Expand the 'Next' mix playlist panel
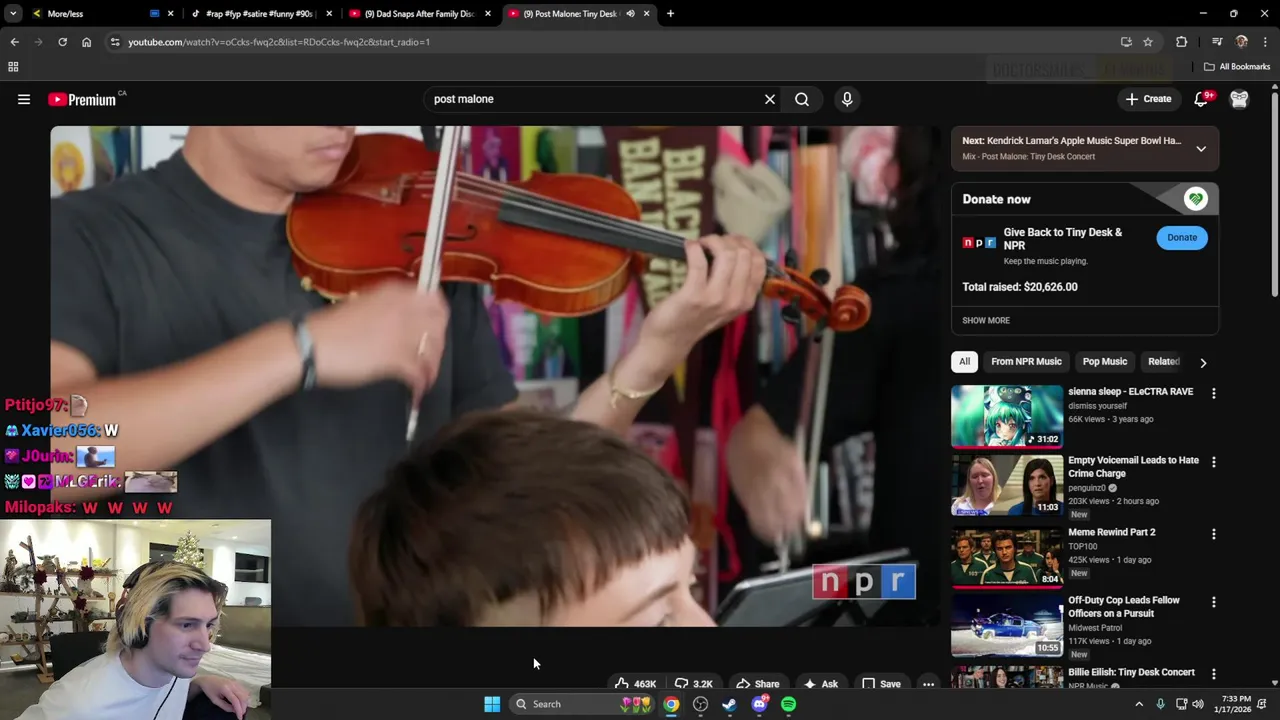 coord(1201,149)
